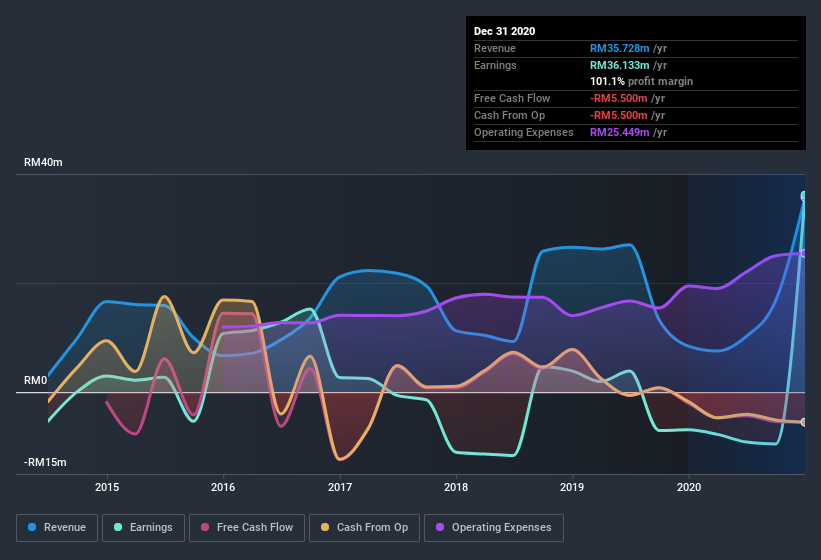
Task: Click the earnings data point marker at chart top right
Action: pos(803,196)
